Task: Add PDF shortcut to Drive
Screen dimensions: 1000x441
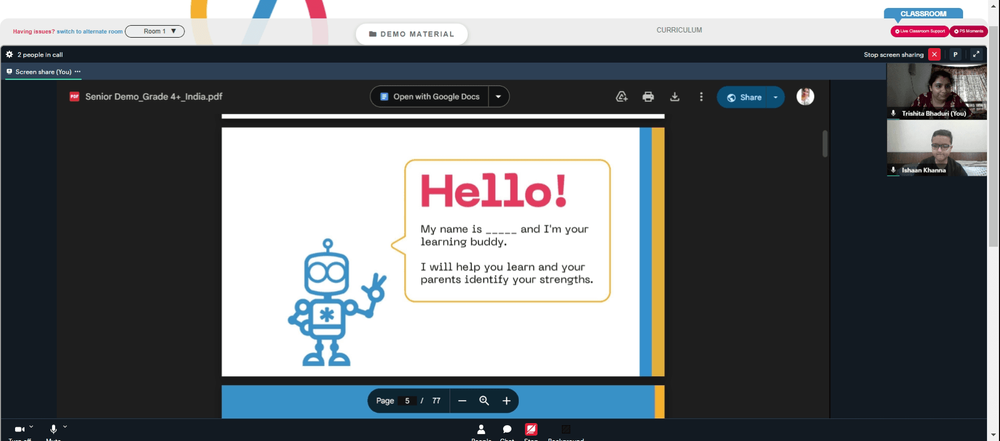Action: click(622, 97)
